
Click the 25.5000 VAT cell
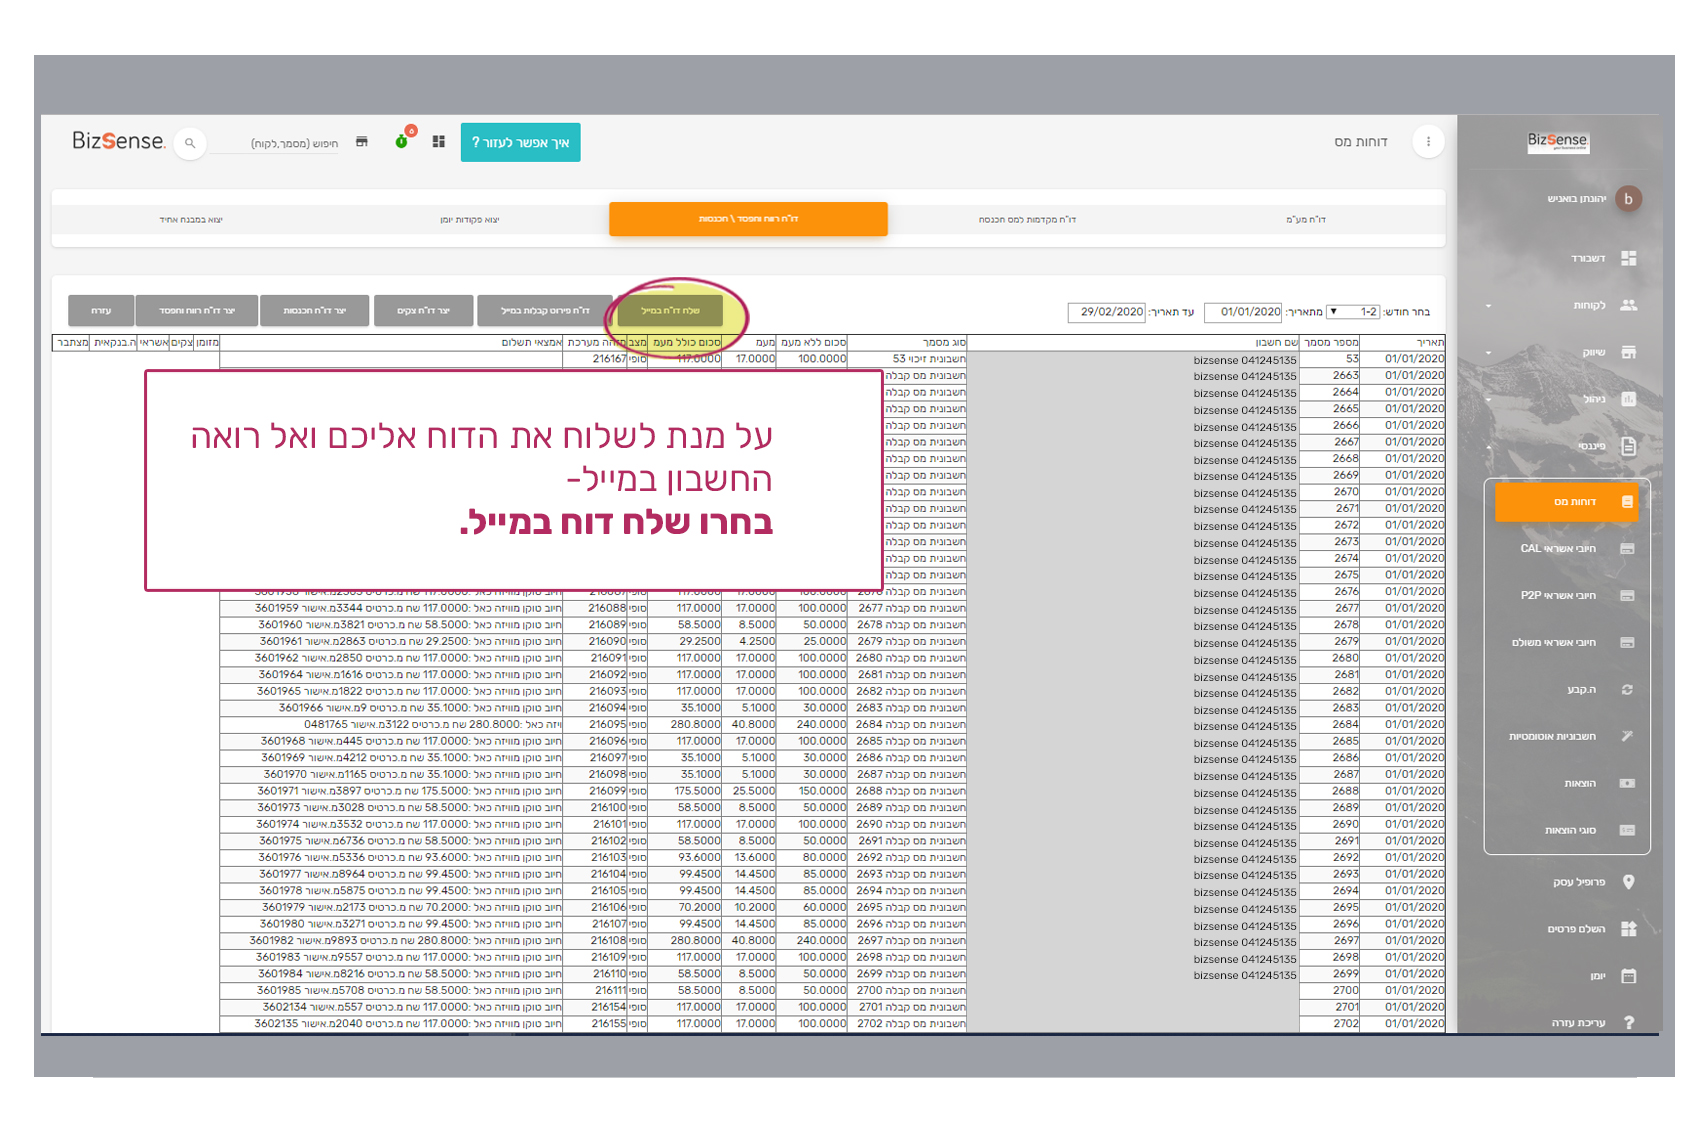click(x=749, y=792)
